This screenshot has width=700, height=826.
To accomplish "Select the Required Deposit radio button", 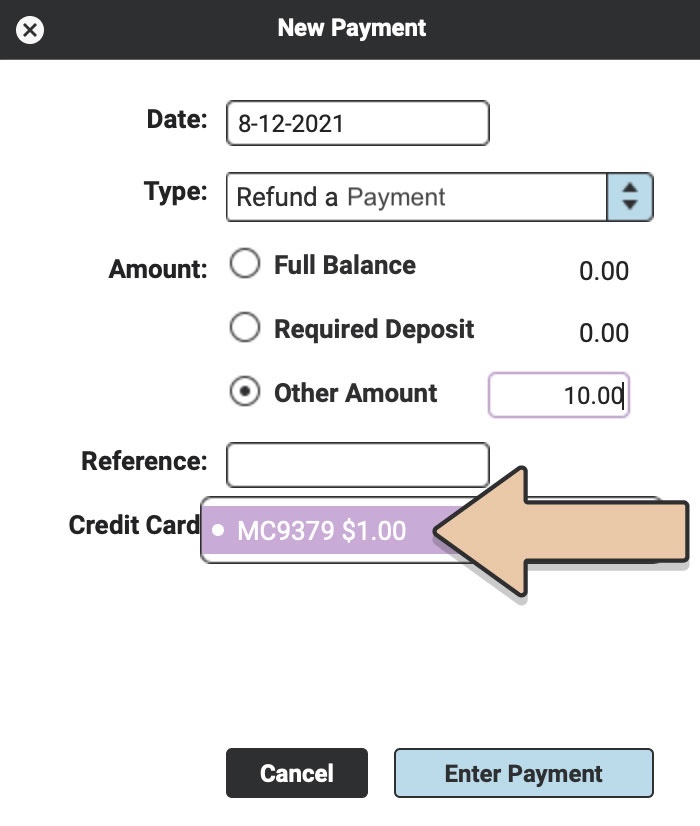I will click(x=245, y=328).
